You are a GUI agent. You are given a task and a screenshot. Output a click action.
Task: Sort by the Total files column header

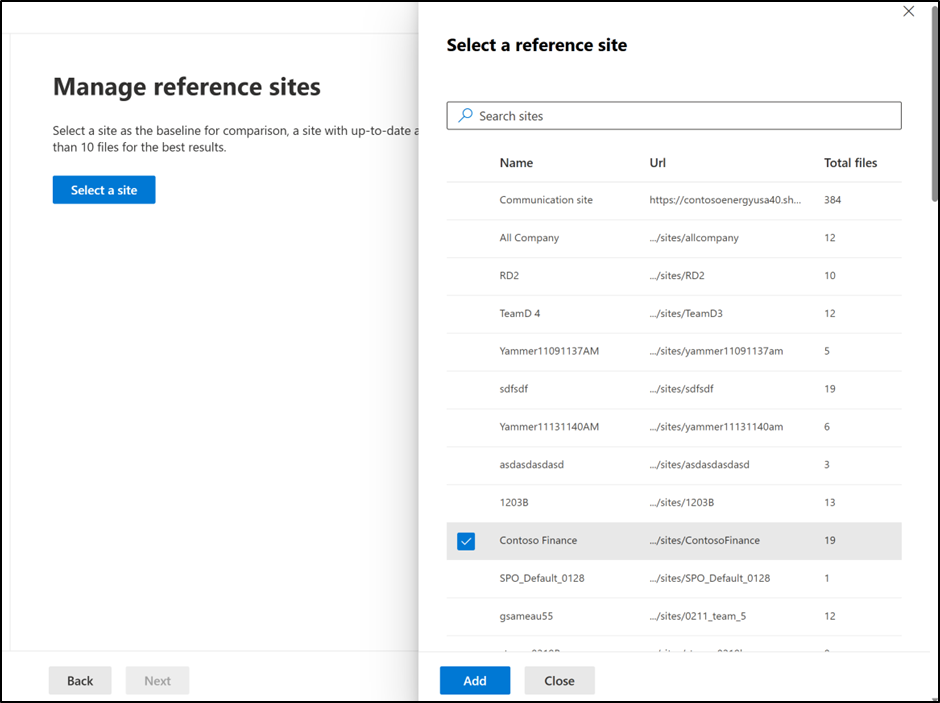coord(850,163)
